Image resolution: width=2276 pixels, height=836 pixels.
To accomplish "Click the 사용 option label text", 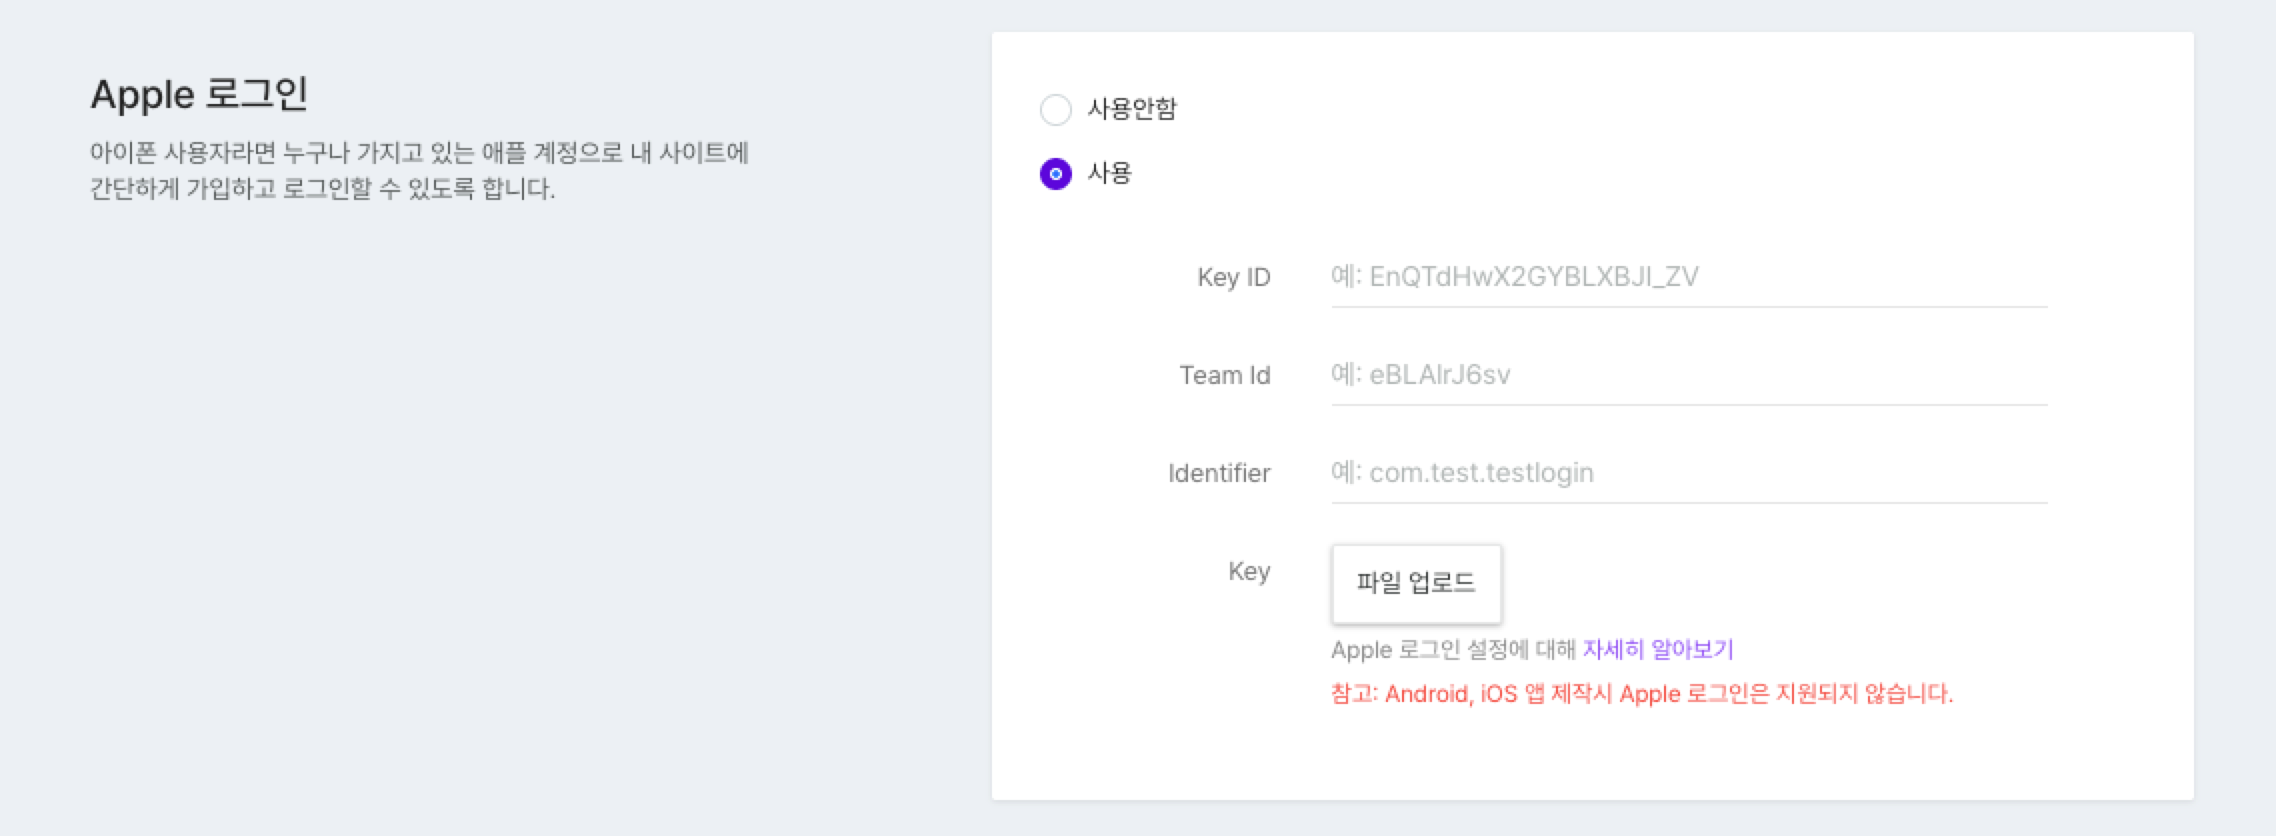I will [1109, 173].
